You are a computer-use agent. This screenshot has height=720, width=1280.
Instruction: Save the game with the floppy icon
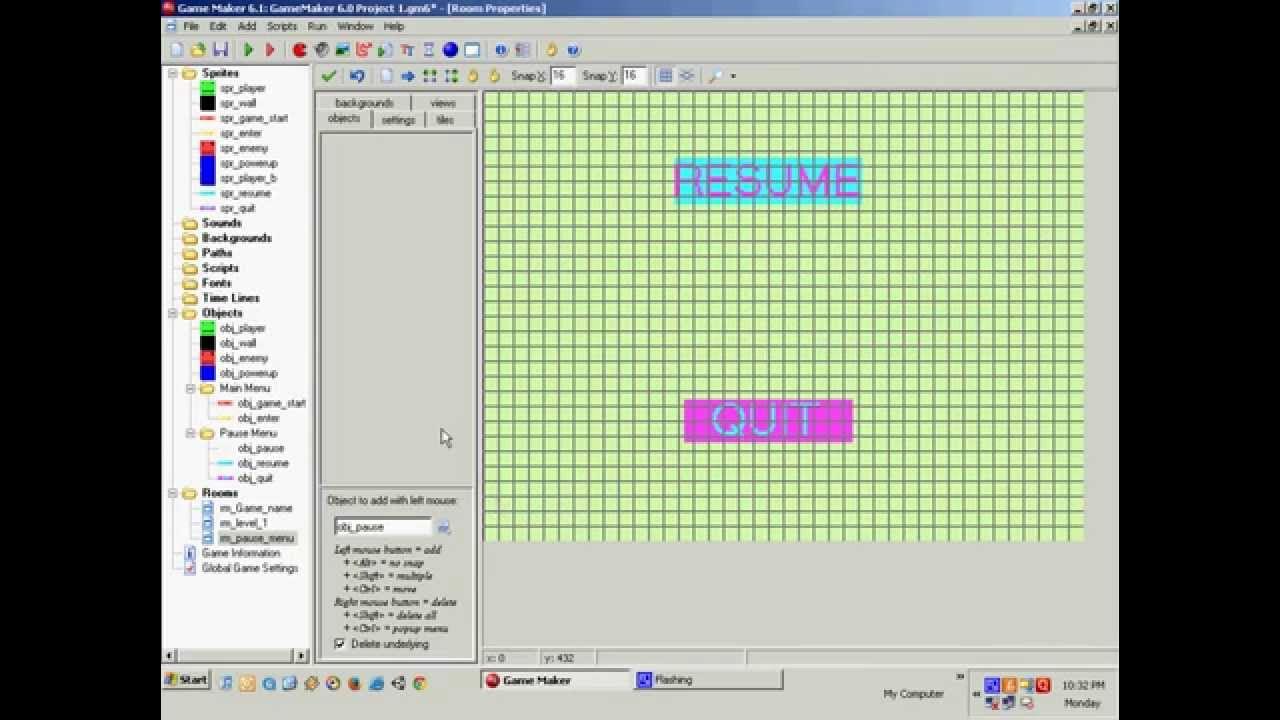click(x=220, y=50)
